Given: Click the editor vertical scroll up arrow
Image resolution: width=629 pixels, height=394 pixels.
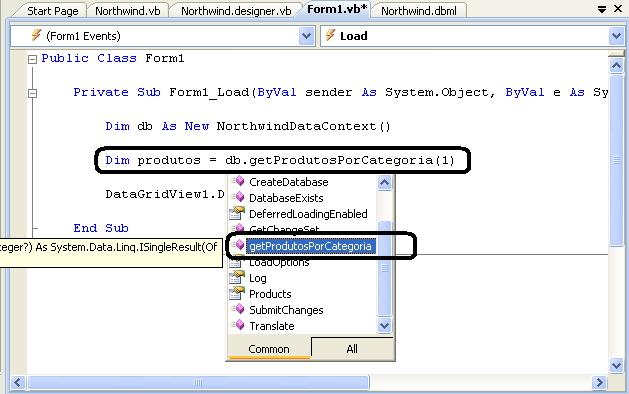Looking at the screenshot, I should [x=617, y=65].
